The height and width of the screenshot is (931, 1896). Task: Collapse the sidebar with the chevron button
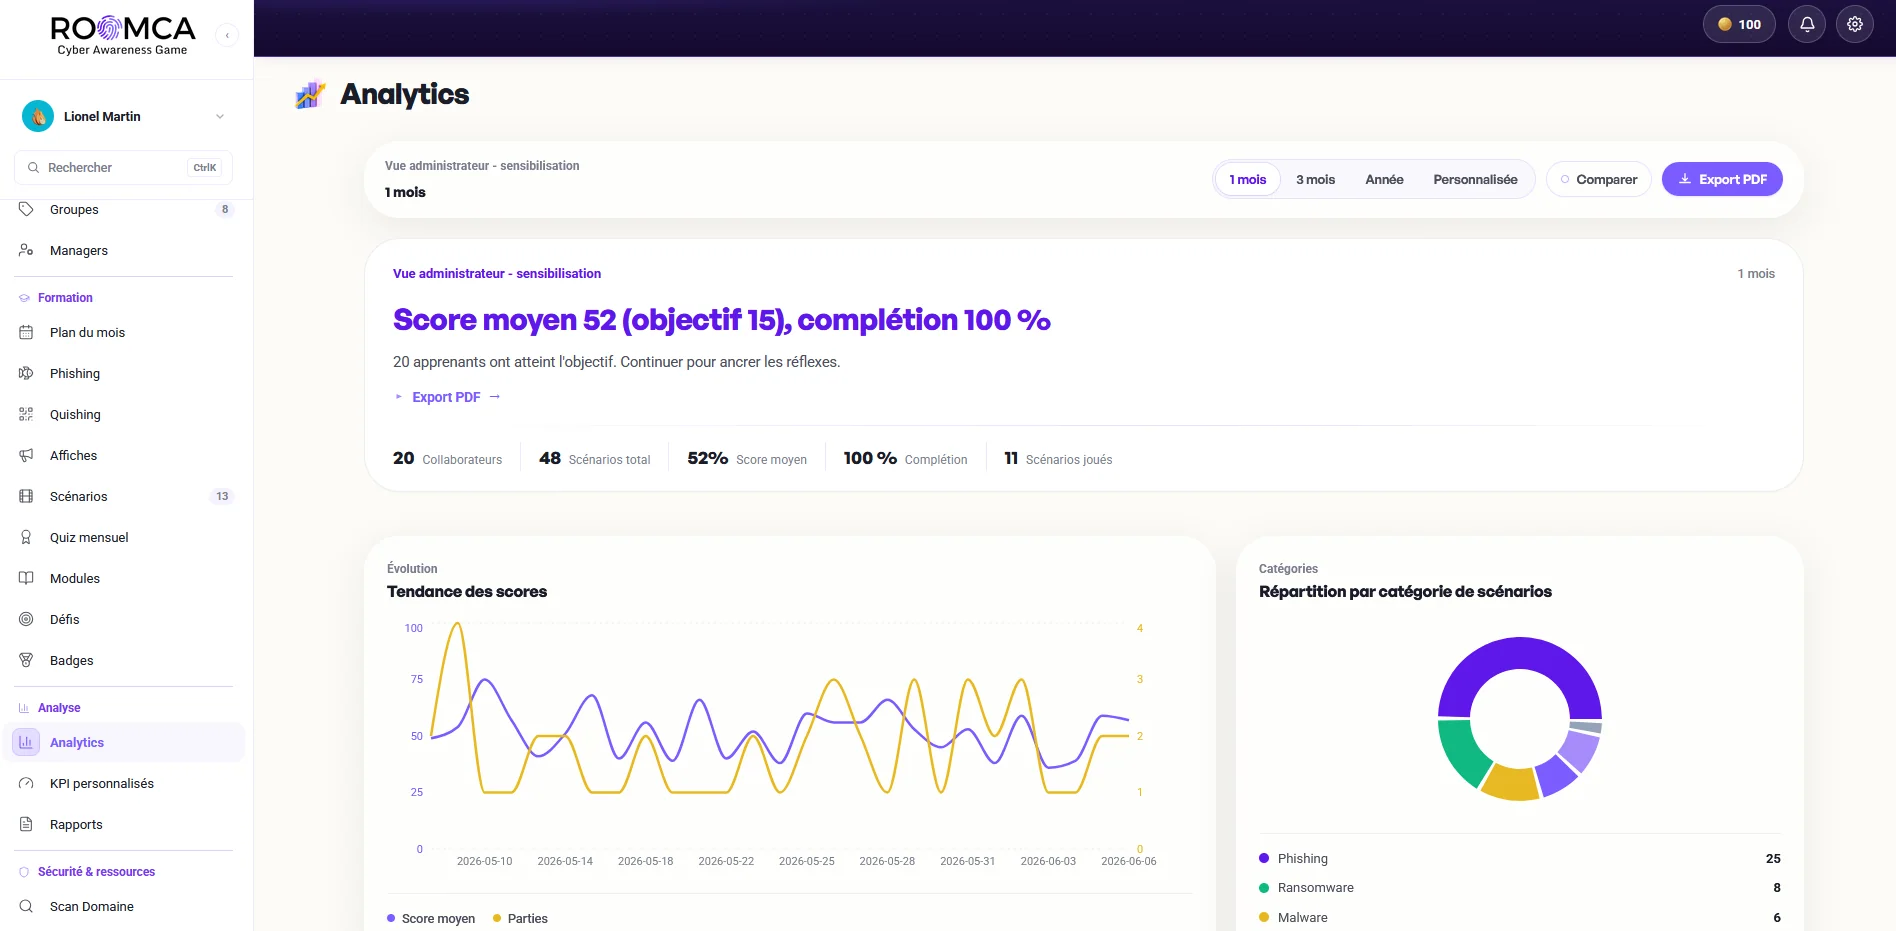[x=227, y=35]
